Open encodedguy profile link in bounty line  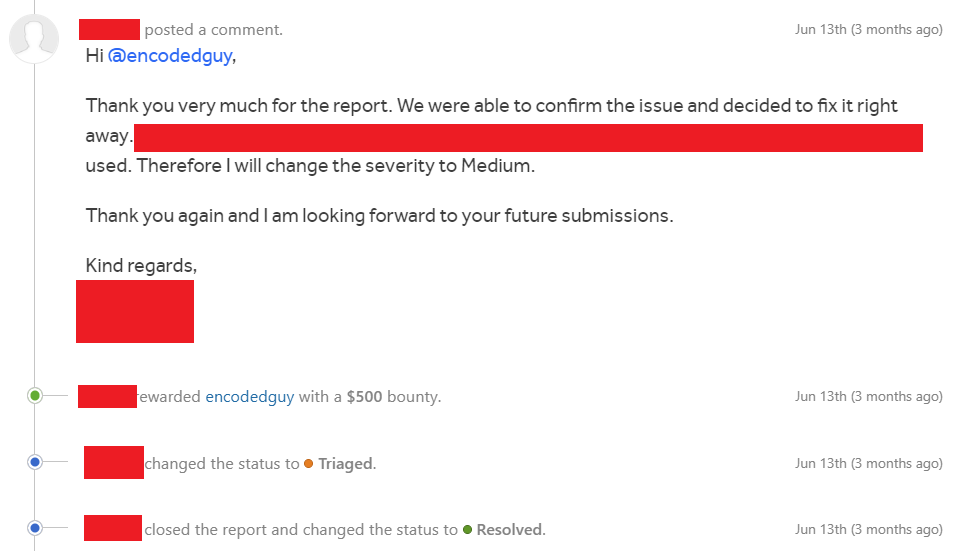coord(250,397)
